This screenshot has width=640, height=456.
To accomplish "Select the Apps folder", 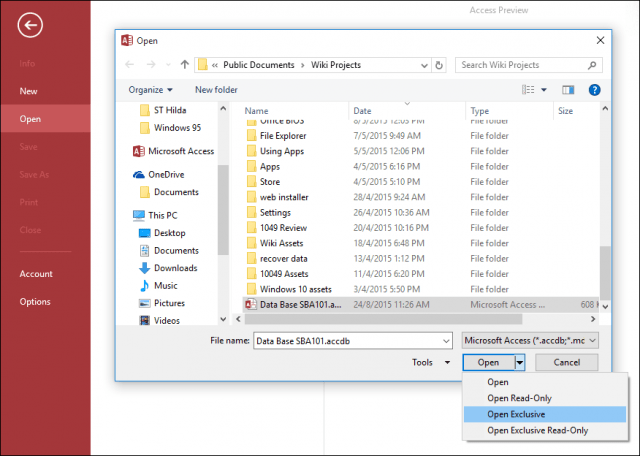I will (x=263, y=167).
